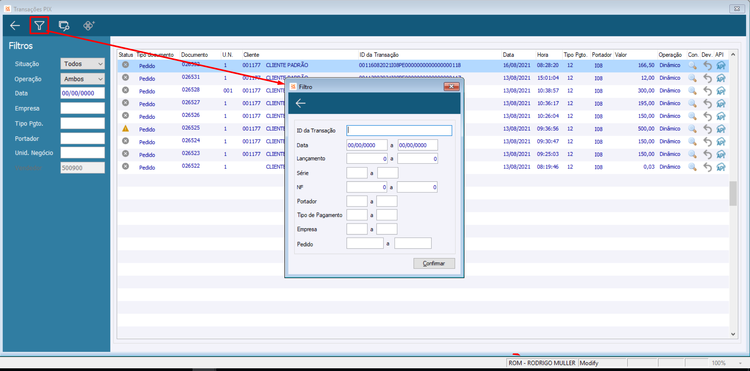Viewport: 750px width, 371px height.
Task: Click the value 0,03 in the grid
Action: (649, 167)
